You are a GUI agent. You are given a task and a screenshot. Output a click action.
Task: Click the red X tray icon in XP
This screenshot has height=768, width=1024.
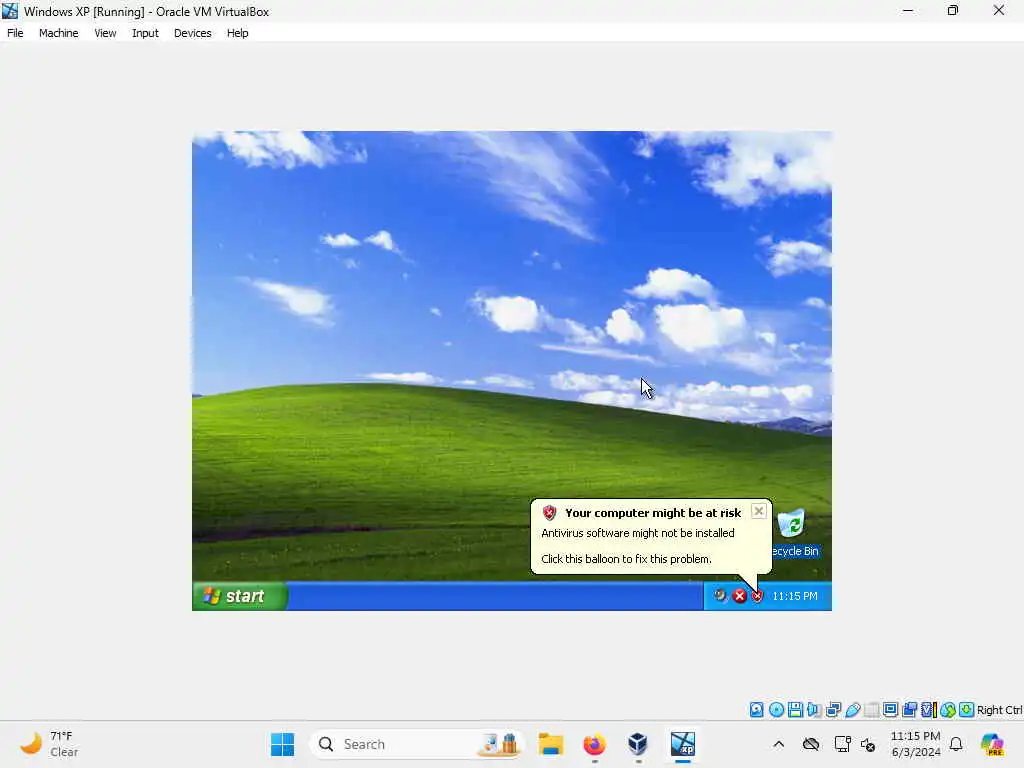click(x=739, y=596)
